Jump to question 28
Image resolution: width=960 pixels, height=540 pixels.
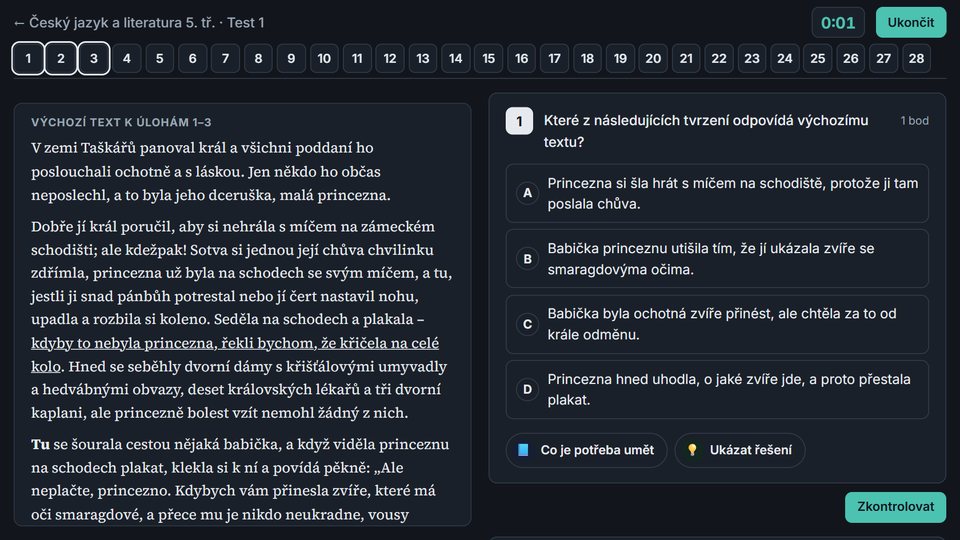point(917,59)
